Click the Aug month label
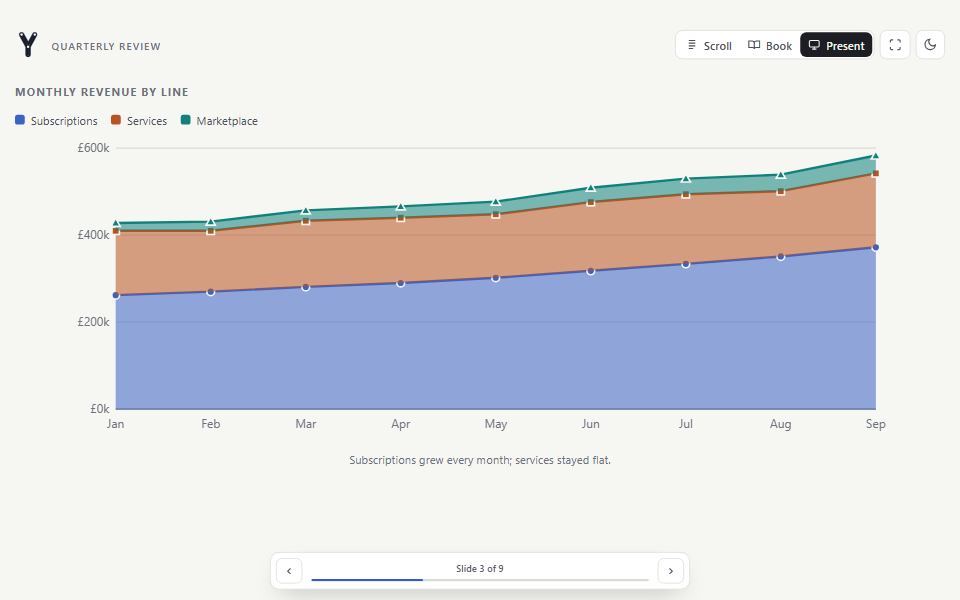The width and height of the screenshot is (960, 600). pos(781,424)
